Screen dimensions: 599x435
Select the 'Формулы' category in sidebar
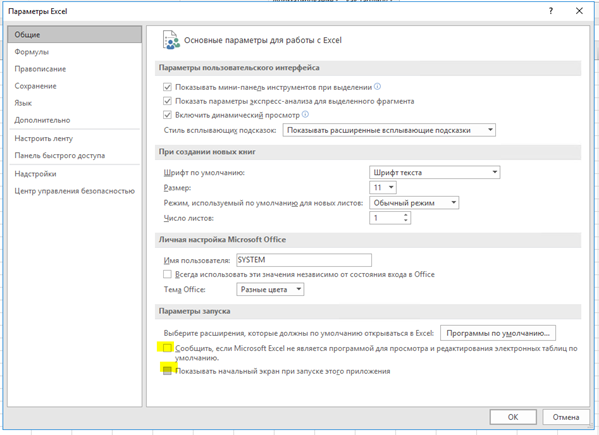32,52
